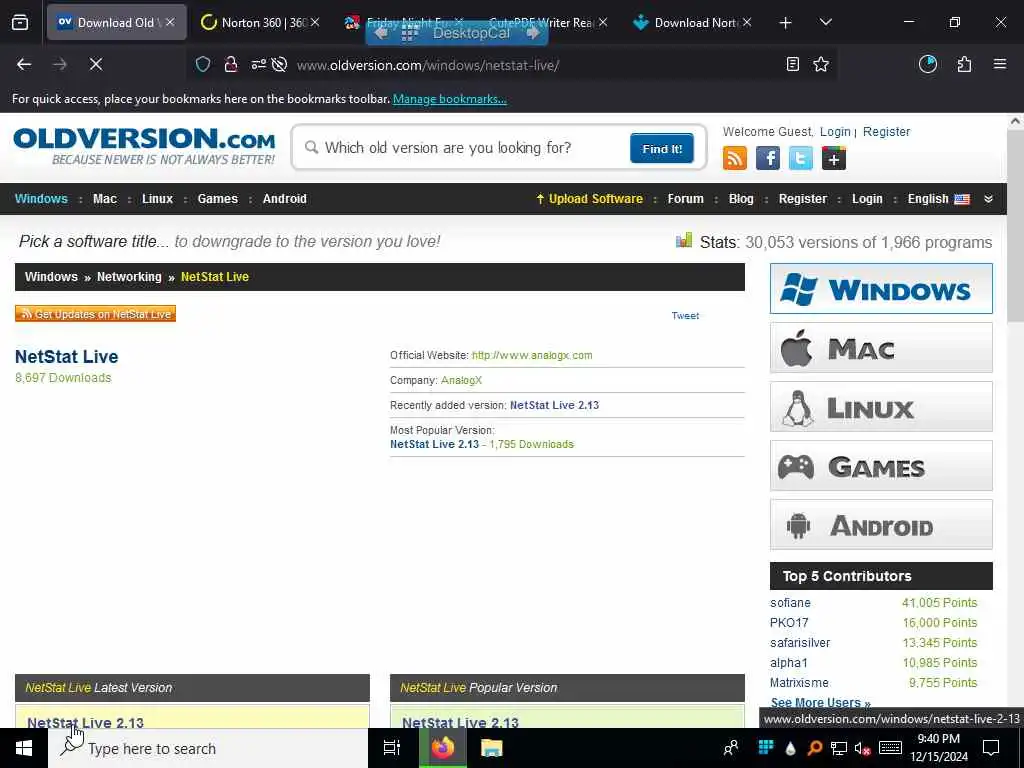Click Find It! search button
Screen dimensions: 1024x768
662,149
